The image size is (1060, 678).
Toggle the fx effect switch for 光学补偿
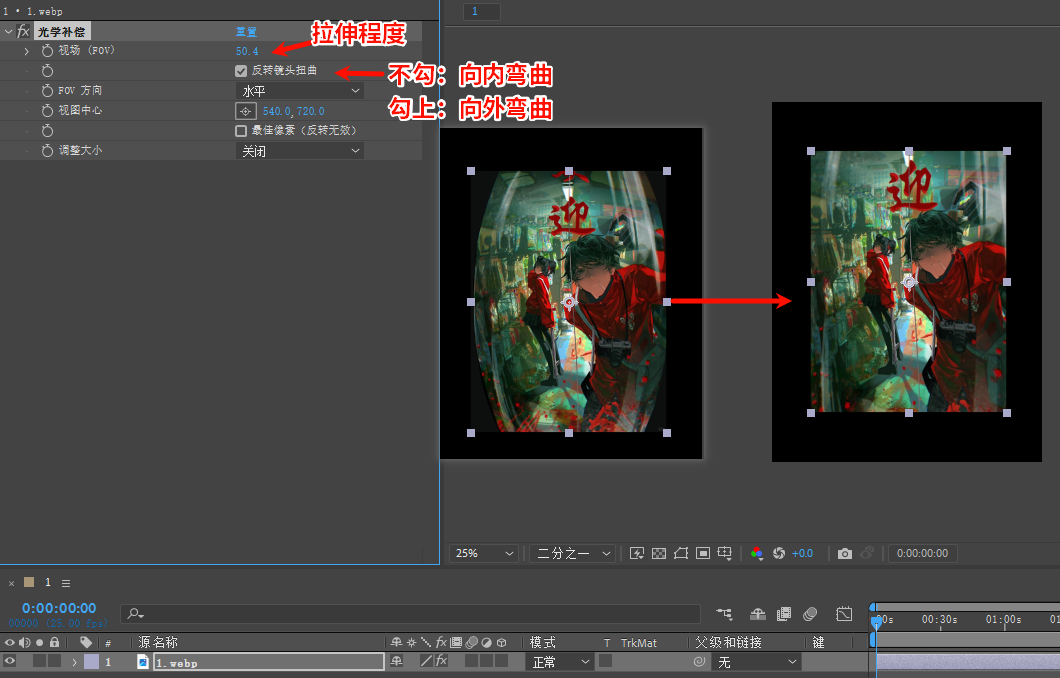pyautogui.click(x=23, y=31)
